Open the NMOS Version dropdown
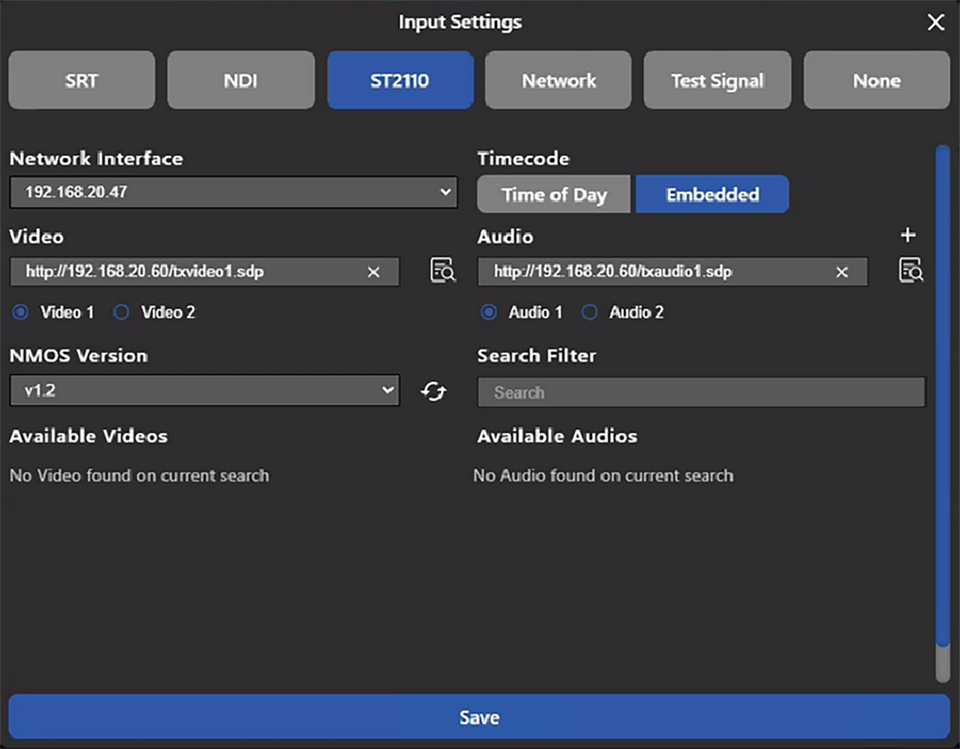960x749 pixels. (x=390, y=390)
